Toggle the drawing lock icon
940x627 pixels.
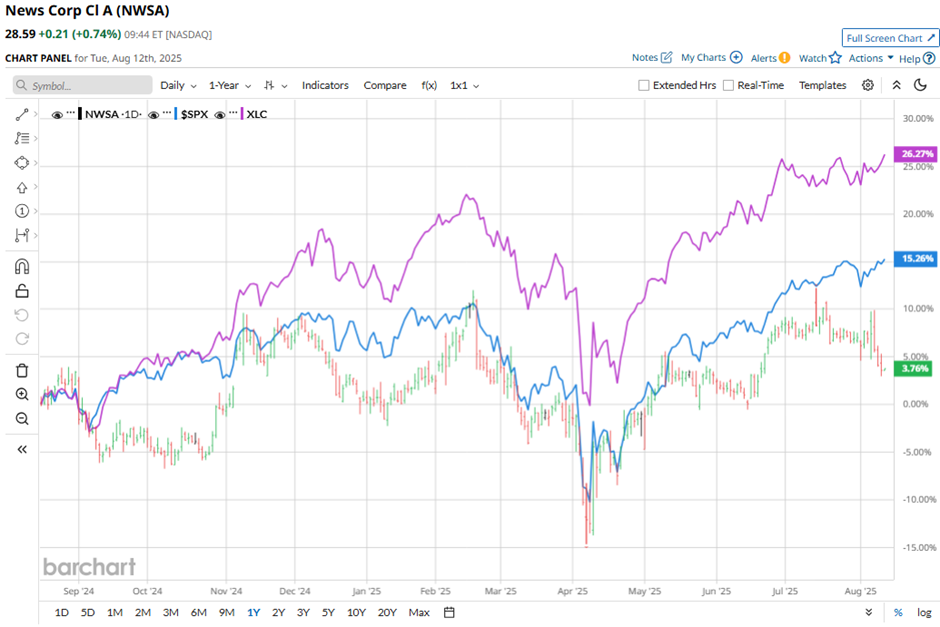[x=22, y=291]
